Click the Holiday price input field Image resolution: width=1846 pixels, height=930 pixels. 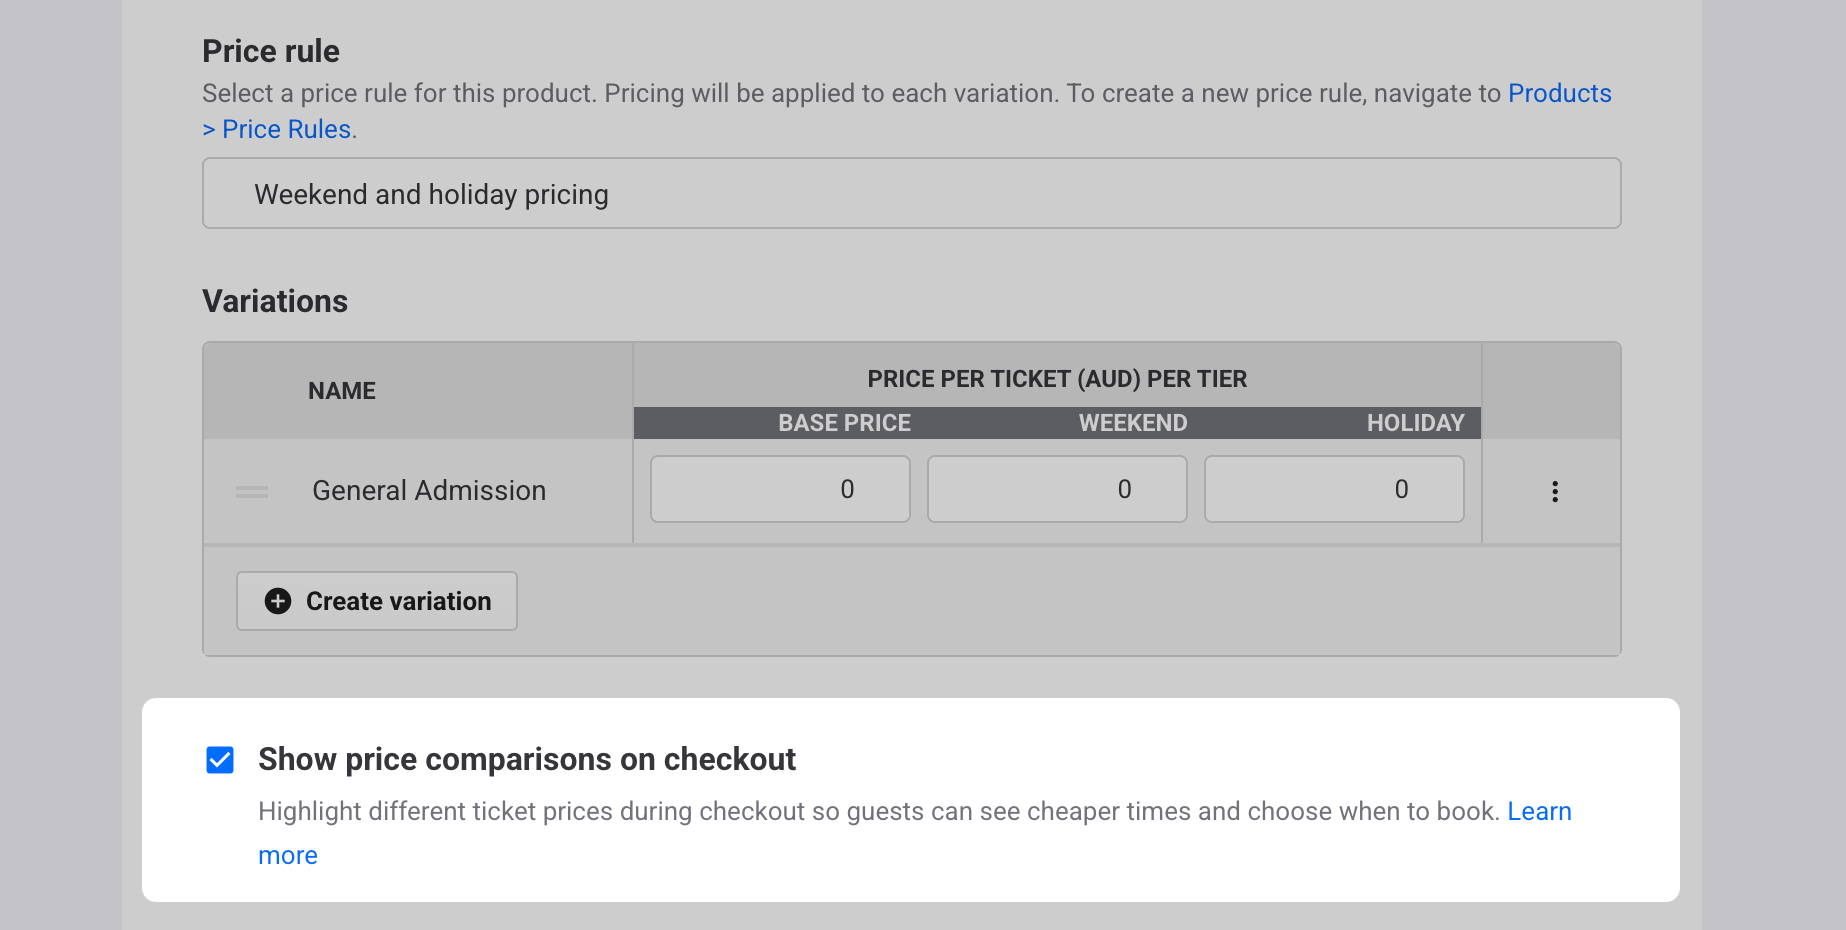pos(1334,489)
